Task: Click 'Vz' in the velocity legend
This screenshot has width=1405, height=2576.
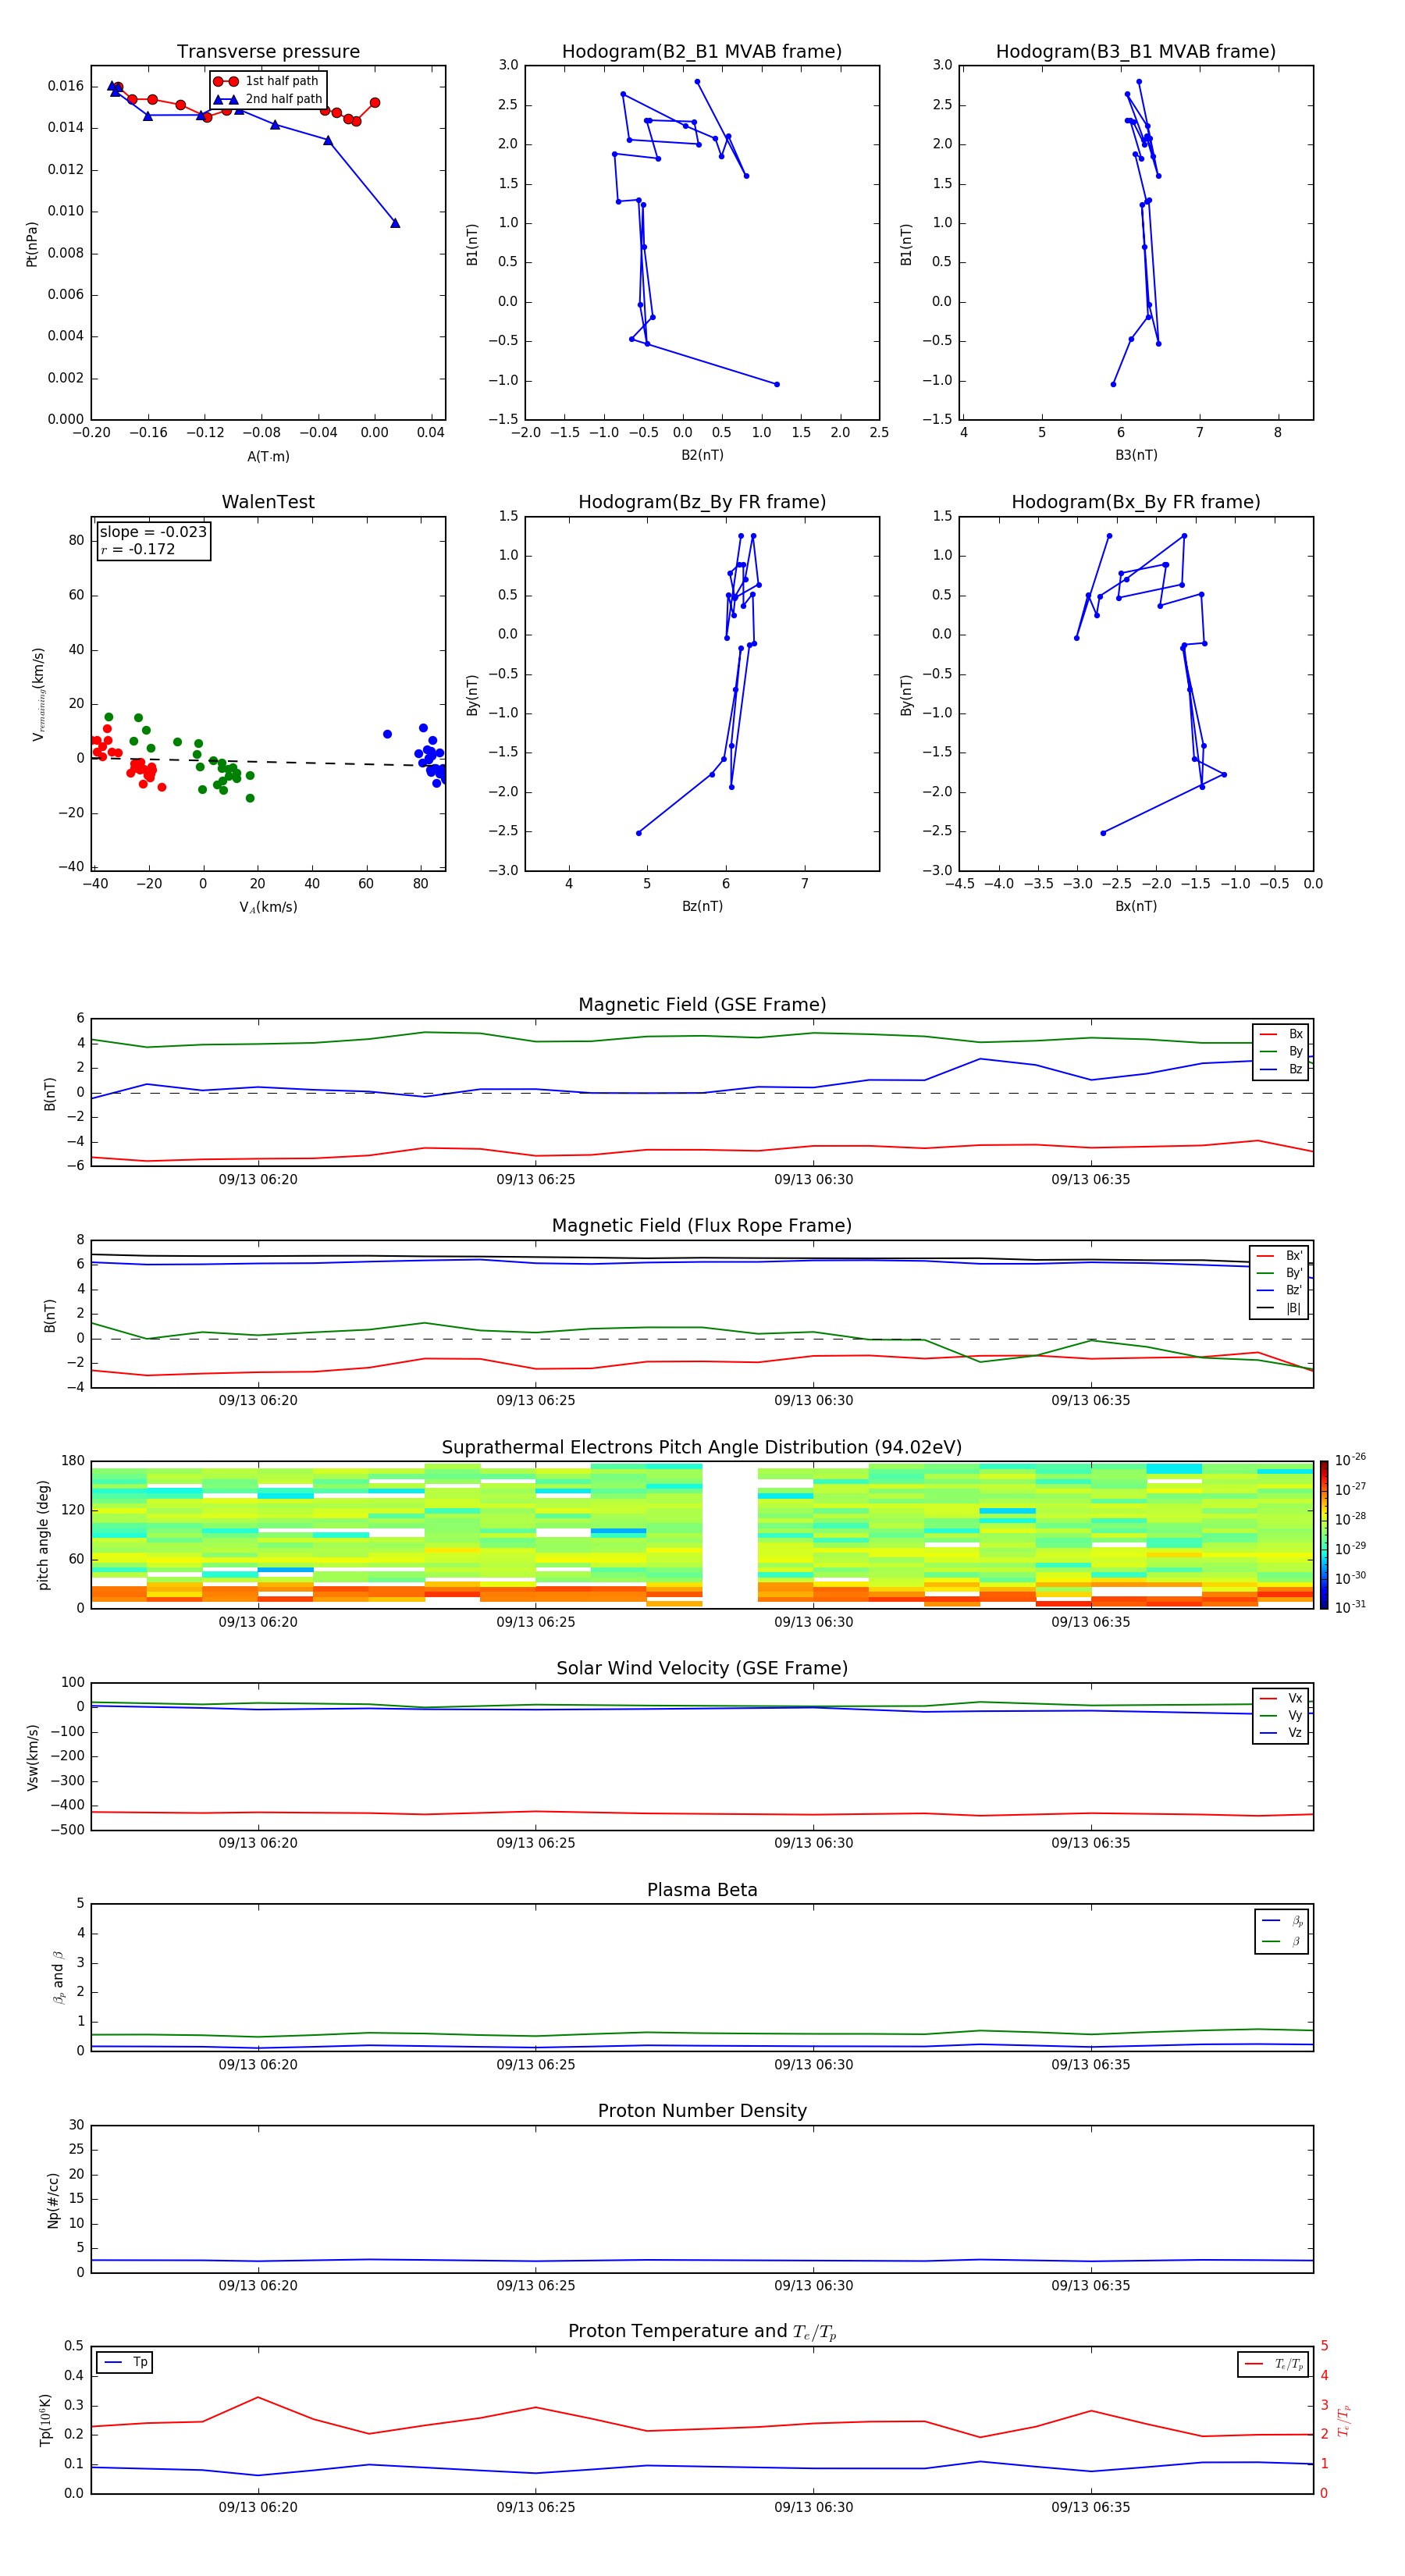Action: (x=1282, y=1733)
